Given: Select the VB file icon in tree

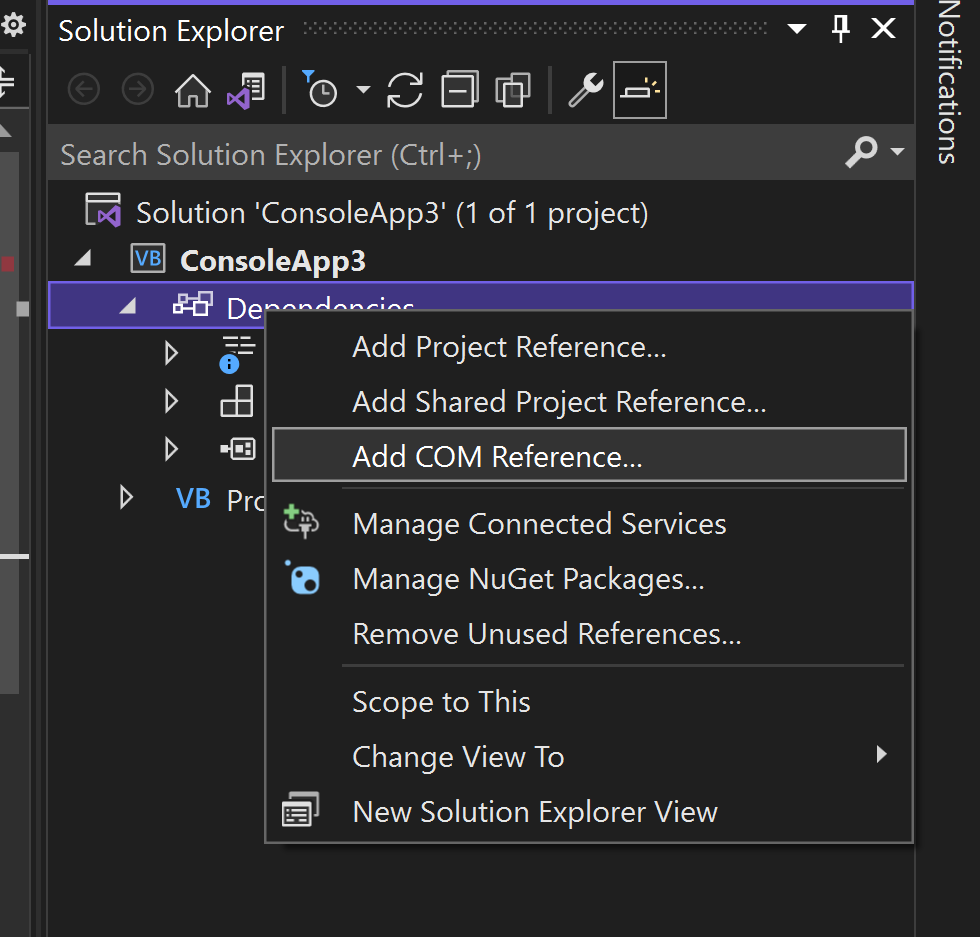Looking at the screenshot, I should [x=193, y=498].
